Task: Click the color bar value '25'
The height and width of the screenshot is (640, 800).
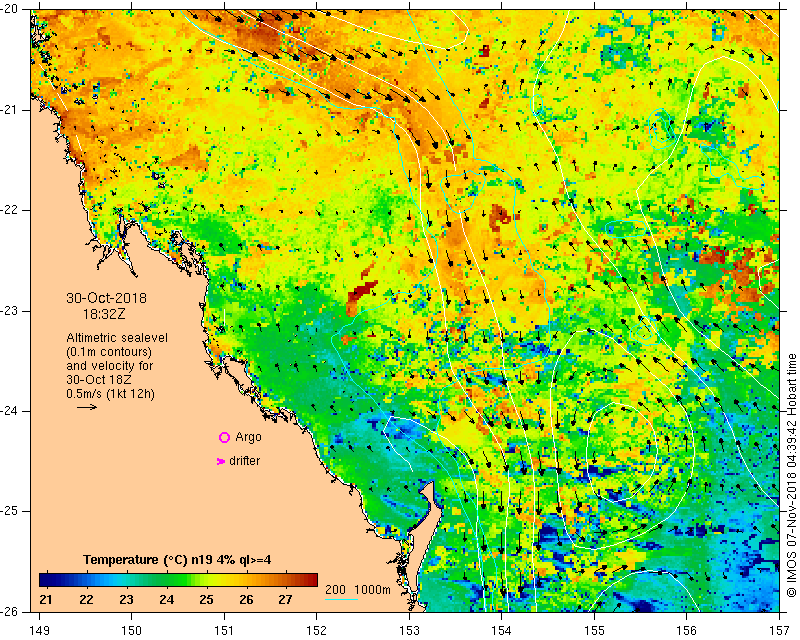Action: click(x=206, y=599)
